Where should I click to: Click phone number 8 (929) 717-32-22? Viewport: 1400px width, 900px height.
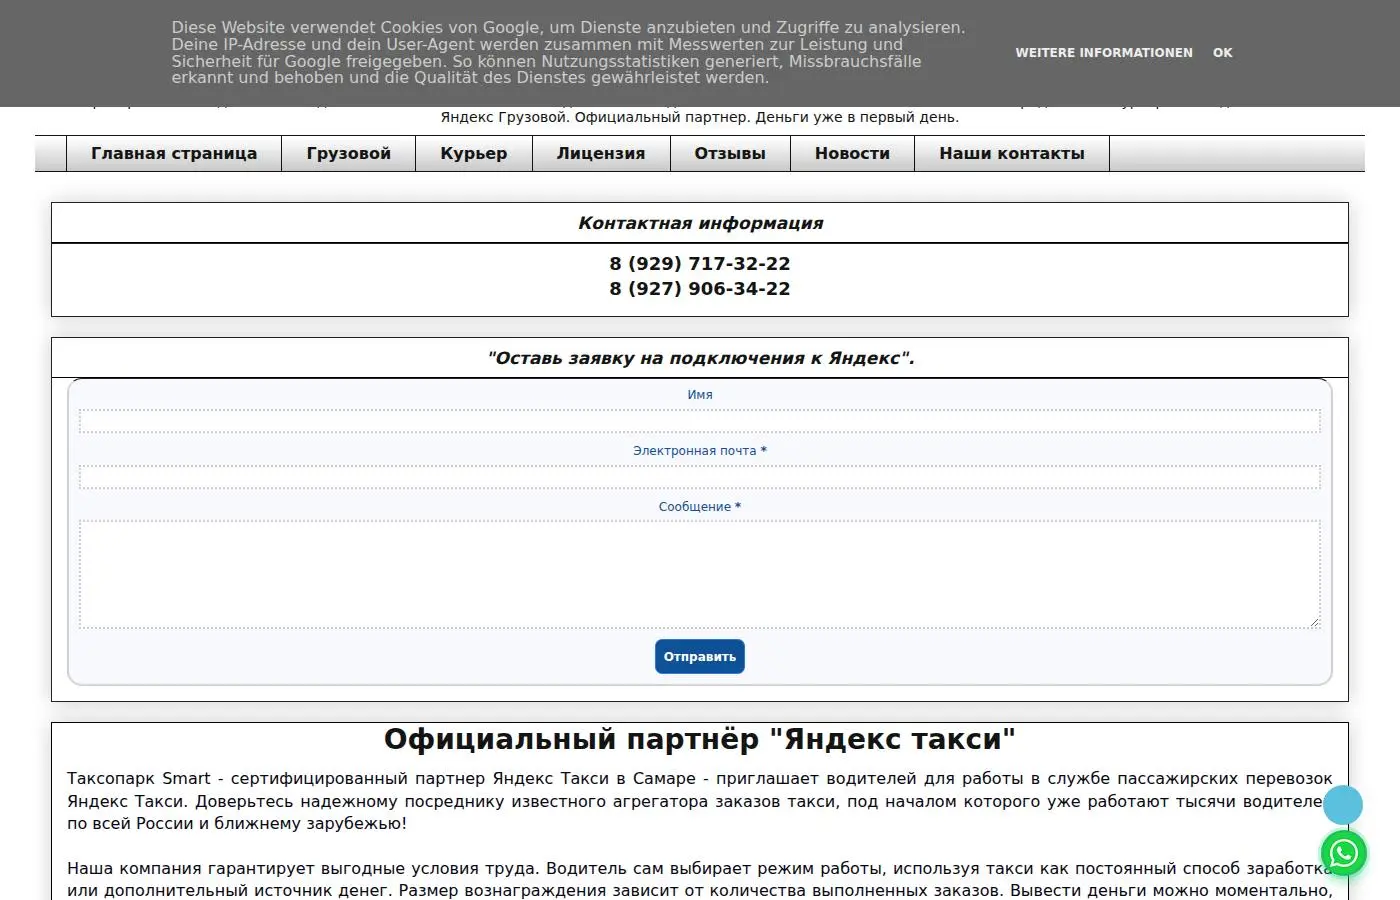(700, 264)
